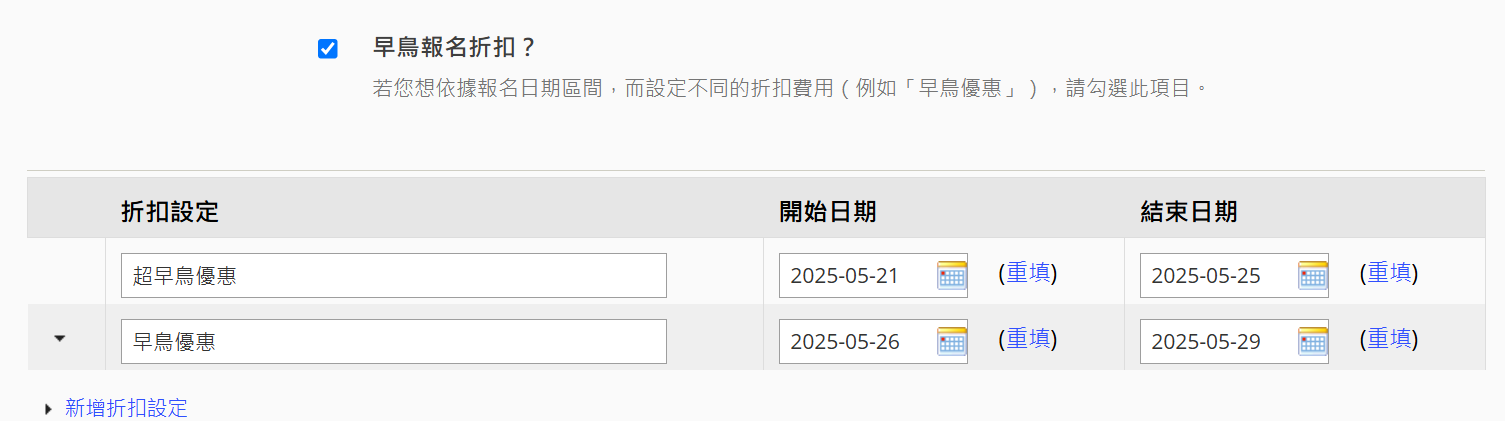Open calendar icon beside 2025-05-26 start date
1505x421 pixels.
952,342
